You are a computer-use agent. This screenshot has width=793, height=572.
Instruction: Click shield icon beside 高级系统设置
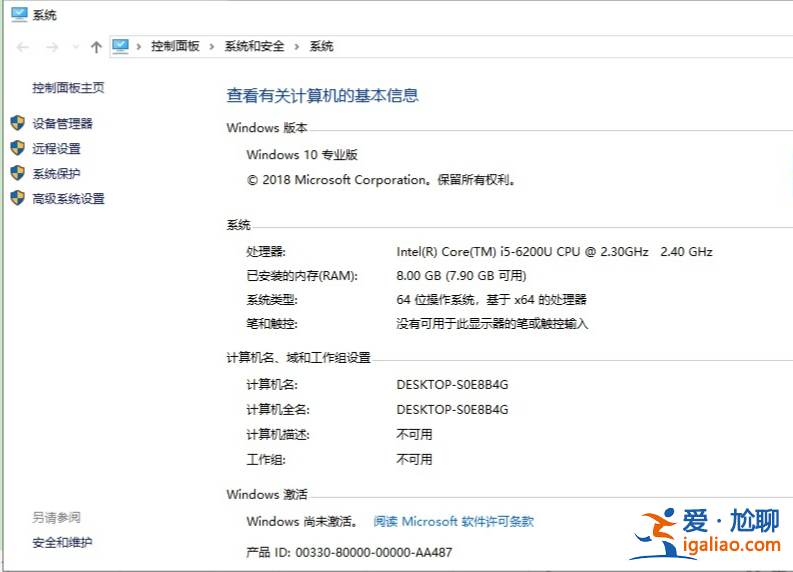coord(18,198)
